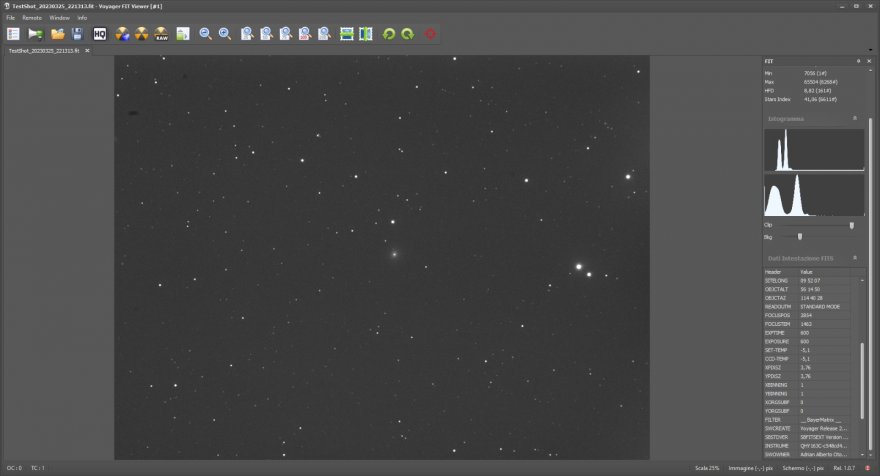880x476 pixels.
Task: Rotate image counter-clockwise with green arrow
Action: coord(389,34)
